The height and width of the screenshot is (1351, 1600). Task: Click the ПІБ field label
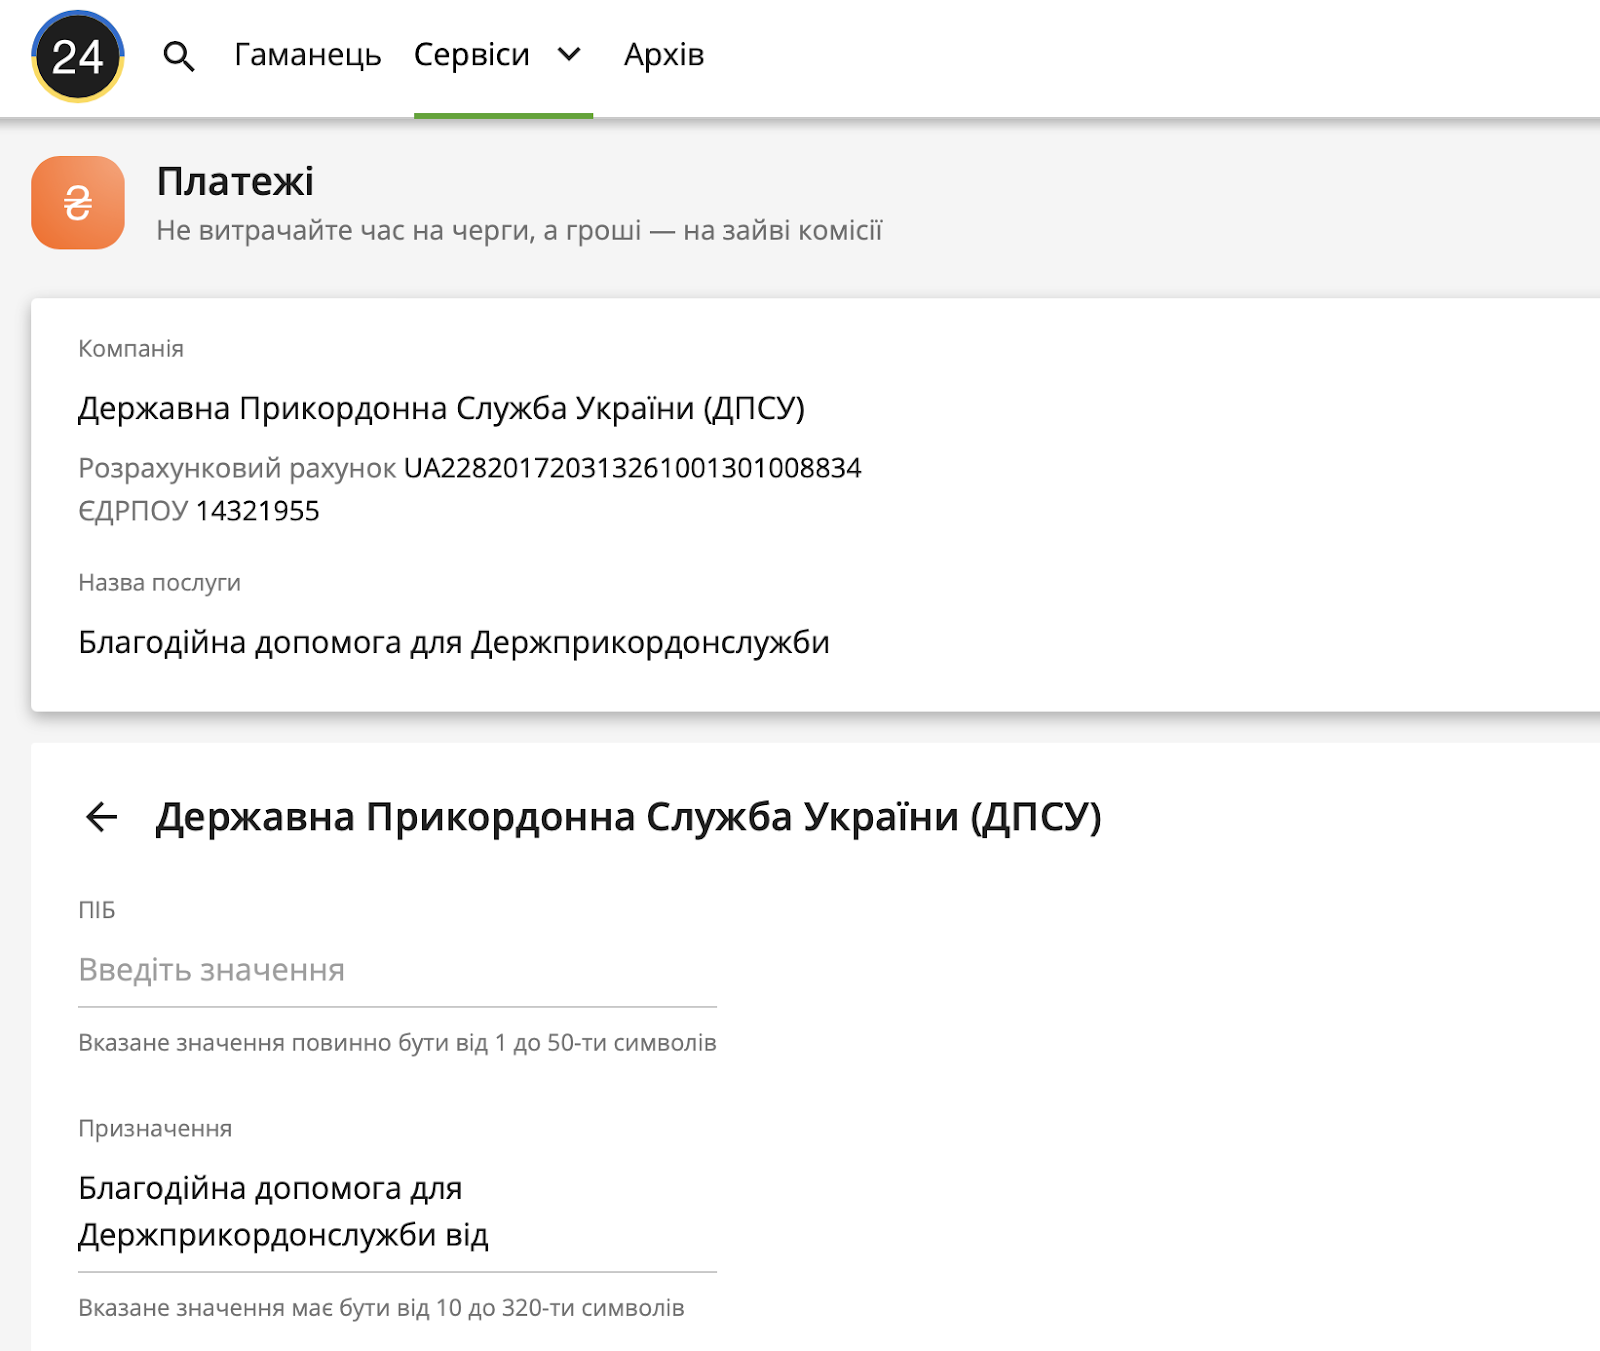pos(97,910)
